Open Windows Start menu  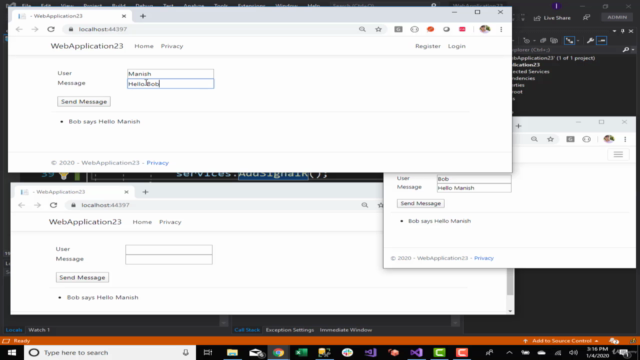click(x=12, y=352)
